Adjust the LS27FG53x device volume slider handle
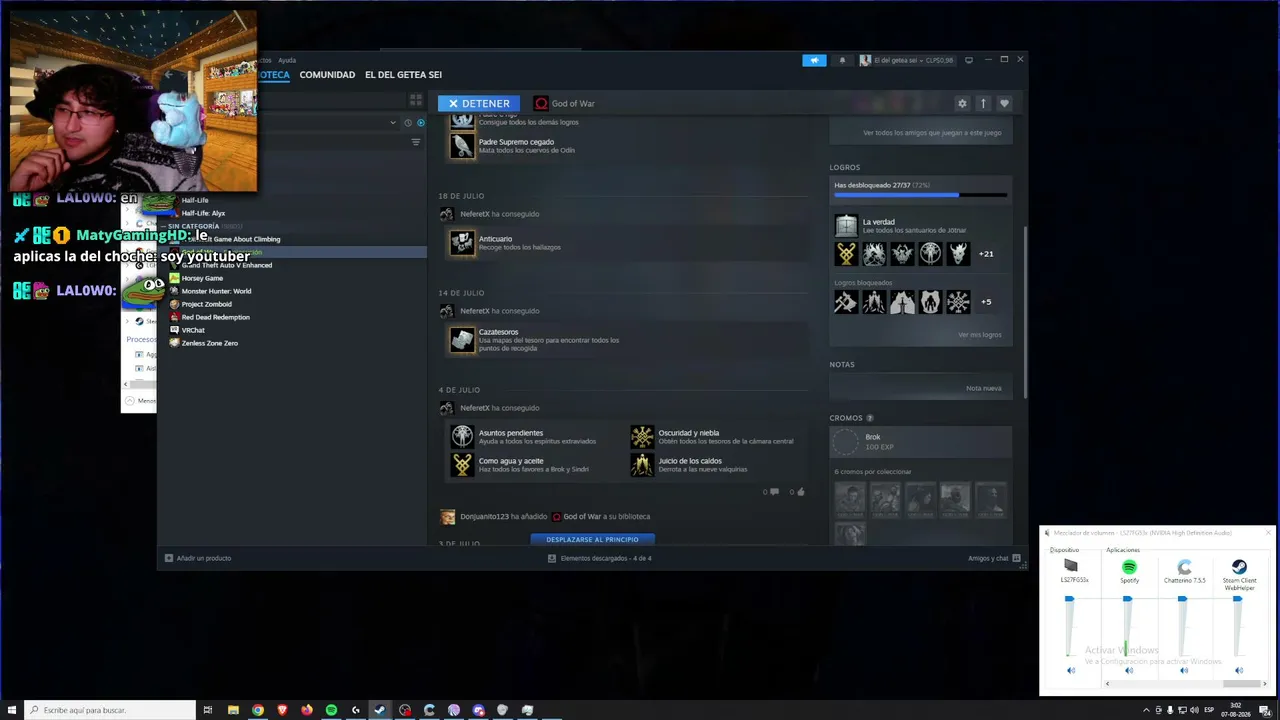Viewport: 1280px width, 720px height. [x=1069, y=599]
